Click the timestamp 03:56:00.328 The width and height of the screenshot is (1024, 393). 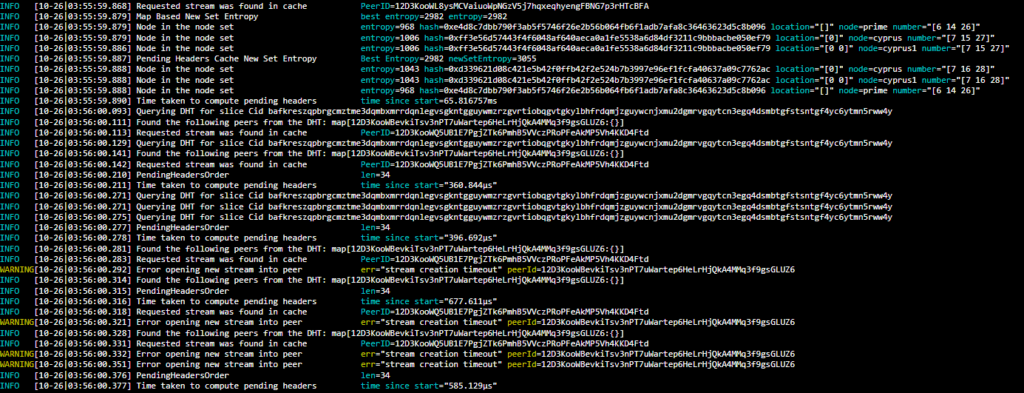82,332
